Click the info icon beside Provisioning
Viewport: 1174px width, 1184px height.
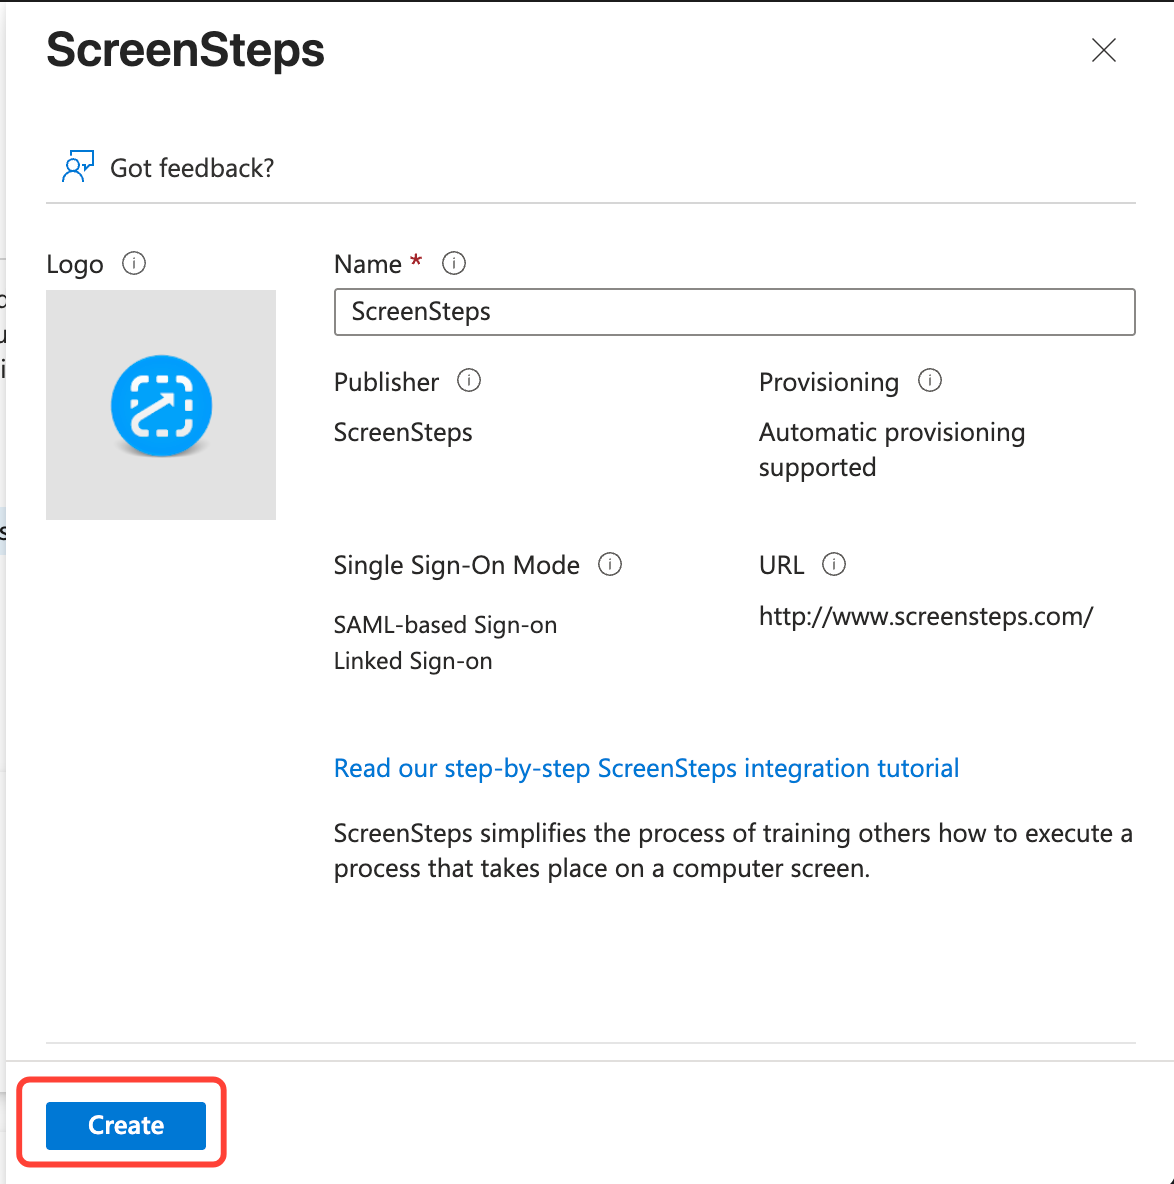pos(930,381)
